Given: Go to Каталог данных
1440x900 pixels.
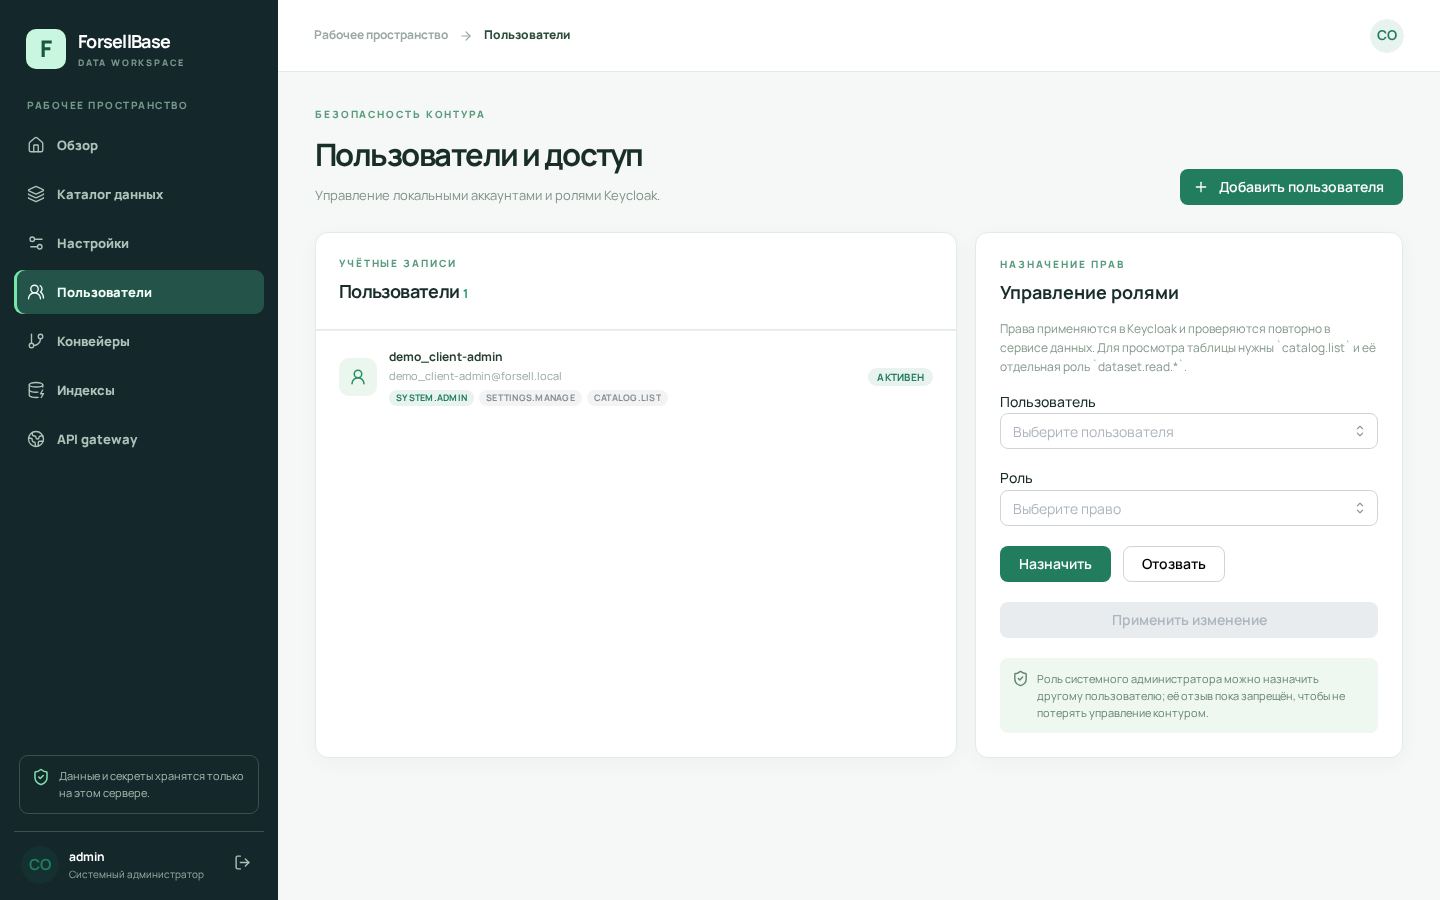Looking at the screenshot, I should click(139, 194).
